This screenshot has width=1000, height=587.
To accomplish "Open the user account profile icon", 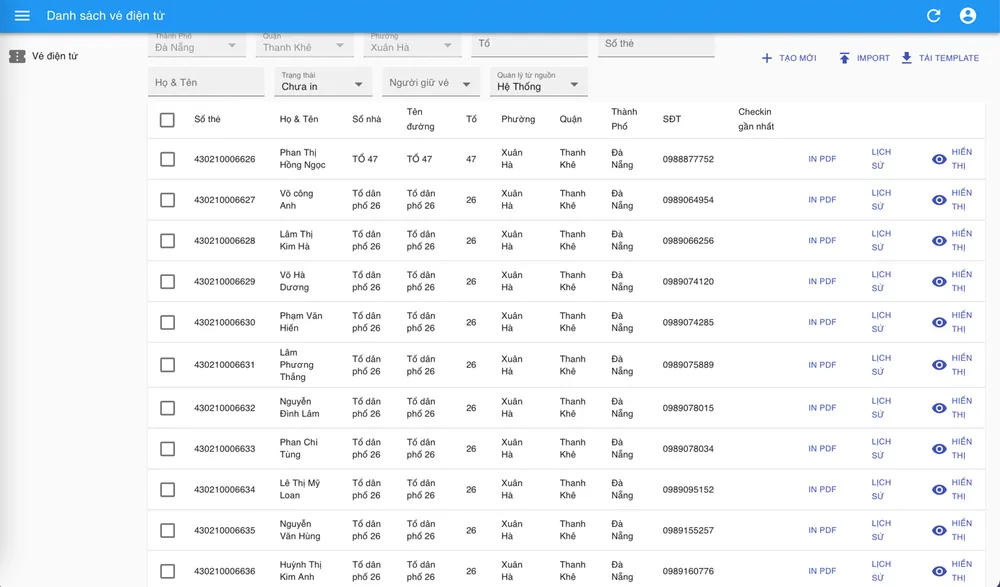I will tap(967, 16).
